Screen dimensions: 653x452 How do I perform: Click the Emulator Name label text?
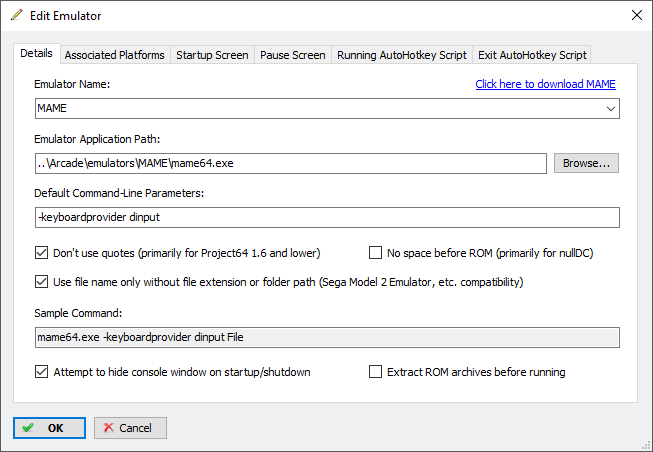pyautogui.click(x=72, y=84)
